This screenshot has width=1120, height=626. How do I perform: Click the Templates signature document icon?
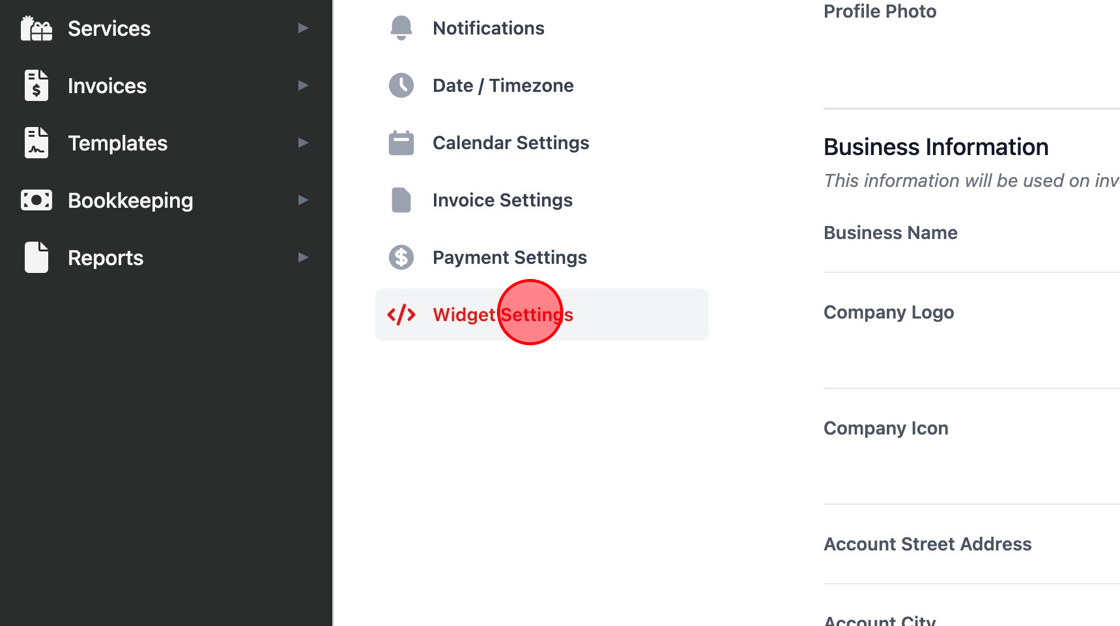(x=36, y=143)
